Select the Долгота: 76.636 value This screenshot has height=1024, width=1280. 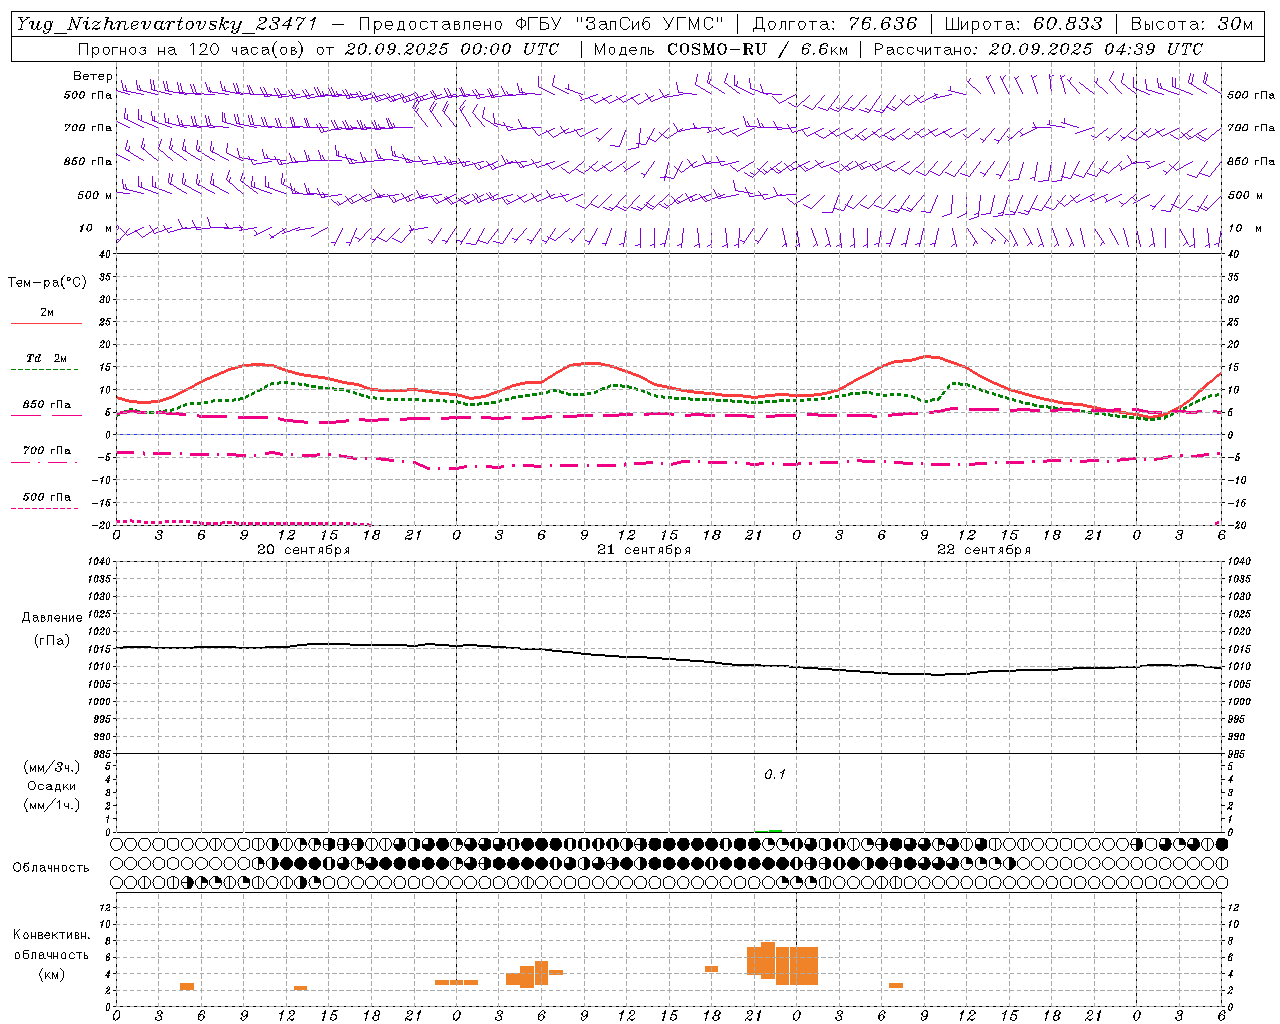(835, 24)
